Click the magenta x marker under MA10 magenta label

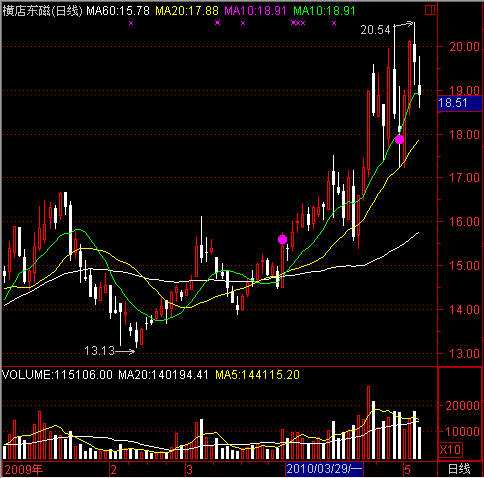(x=243, y=23)
